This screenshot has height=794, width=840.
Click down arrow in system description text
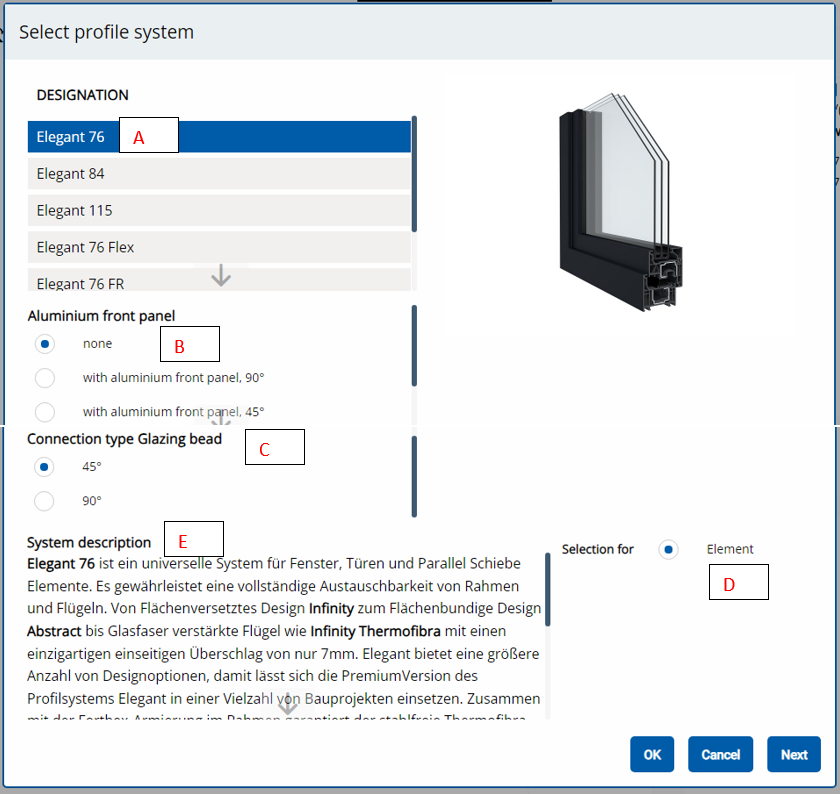point(288,704)
